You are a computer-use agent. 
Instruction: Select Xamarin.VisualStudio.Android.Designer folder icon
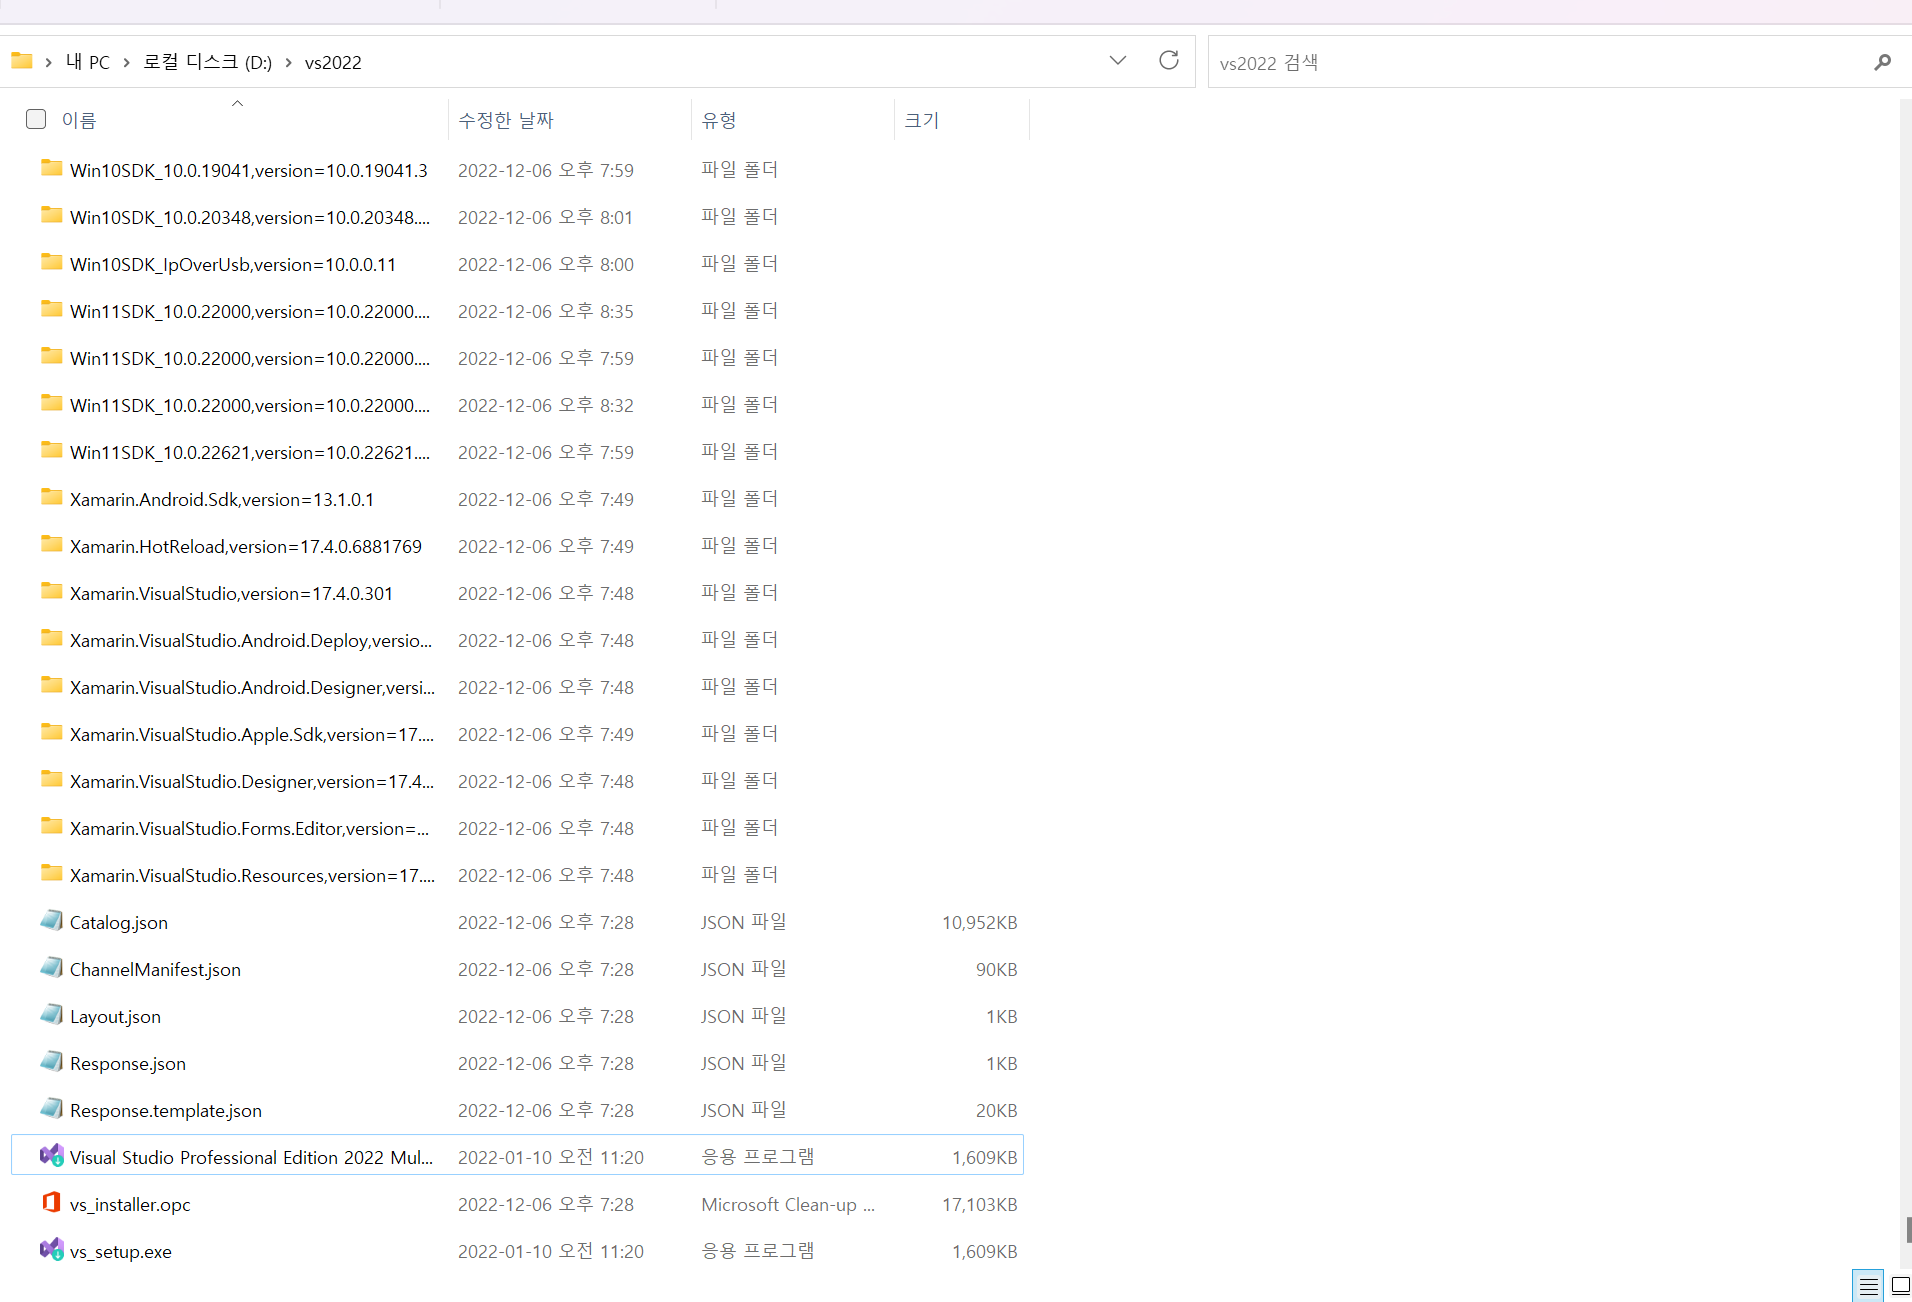(x=51, y=685)
